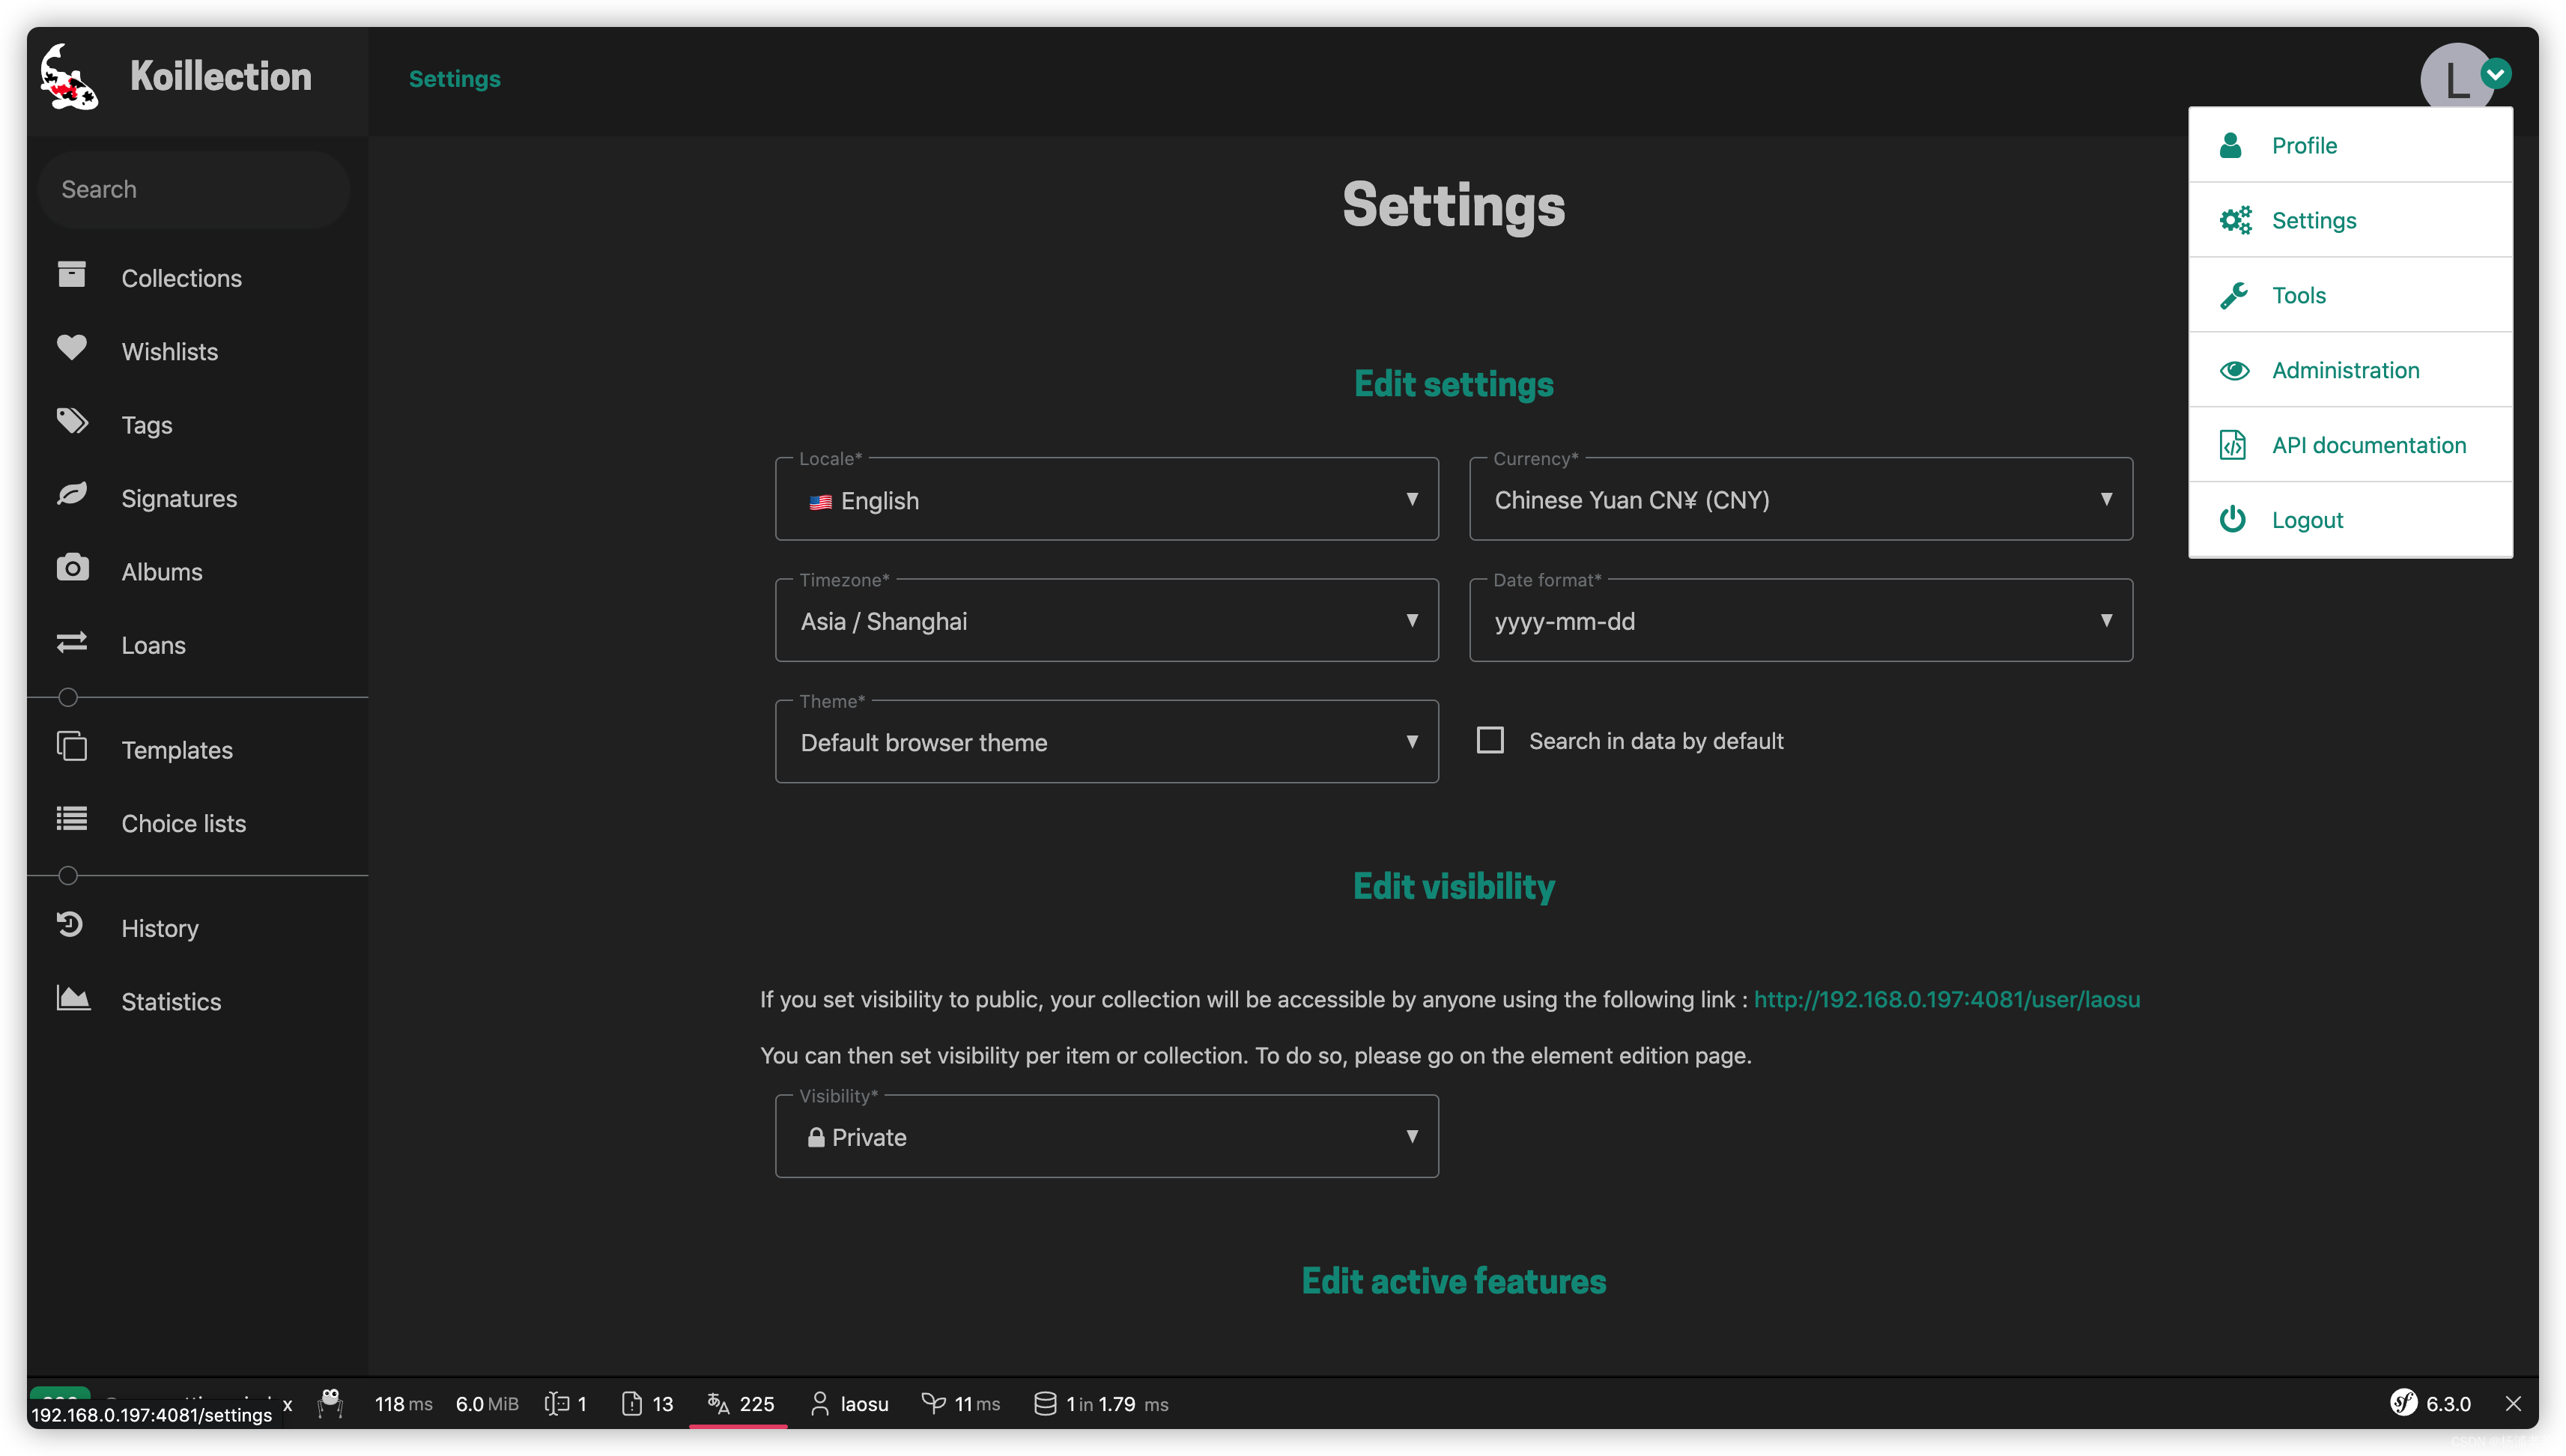
Task: Open the Currency dropdown showing Chinese Yuan
Action: [1800, 499]
